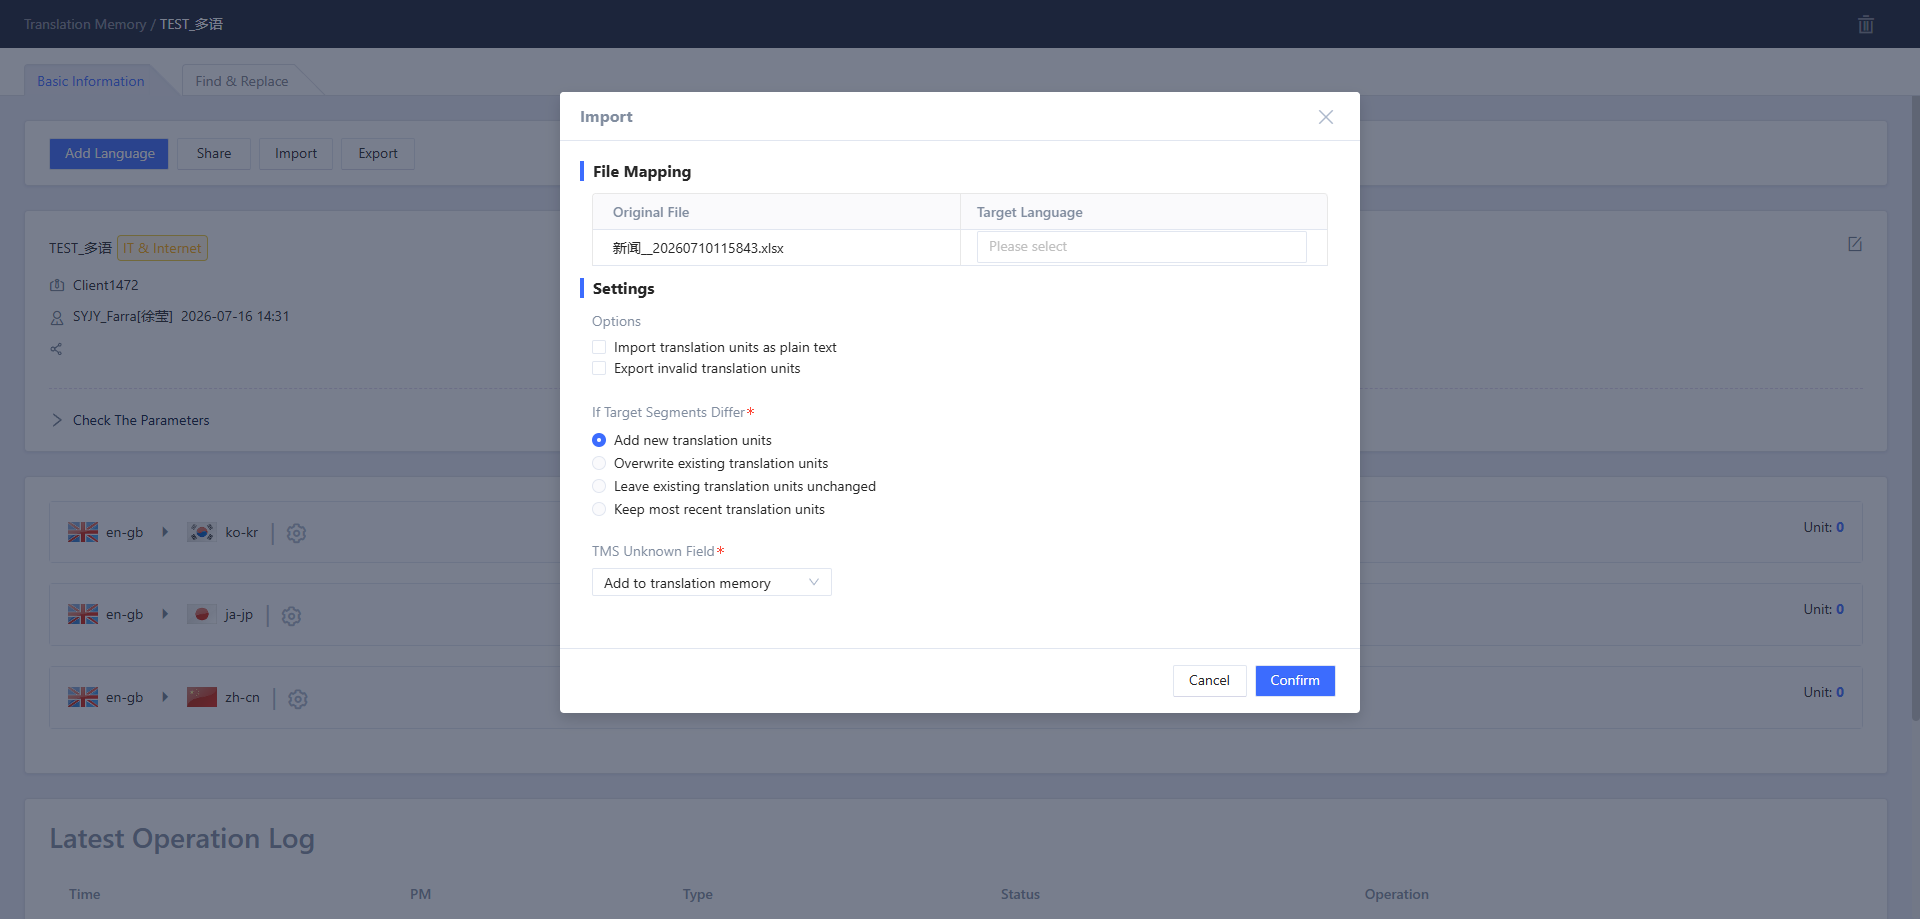Click Translation Memory breadcrumb link
This screenshot has width=1920, height=919.
[x=85, y=24]
